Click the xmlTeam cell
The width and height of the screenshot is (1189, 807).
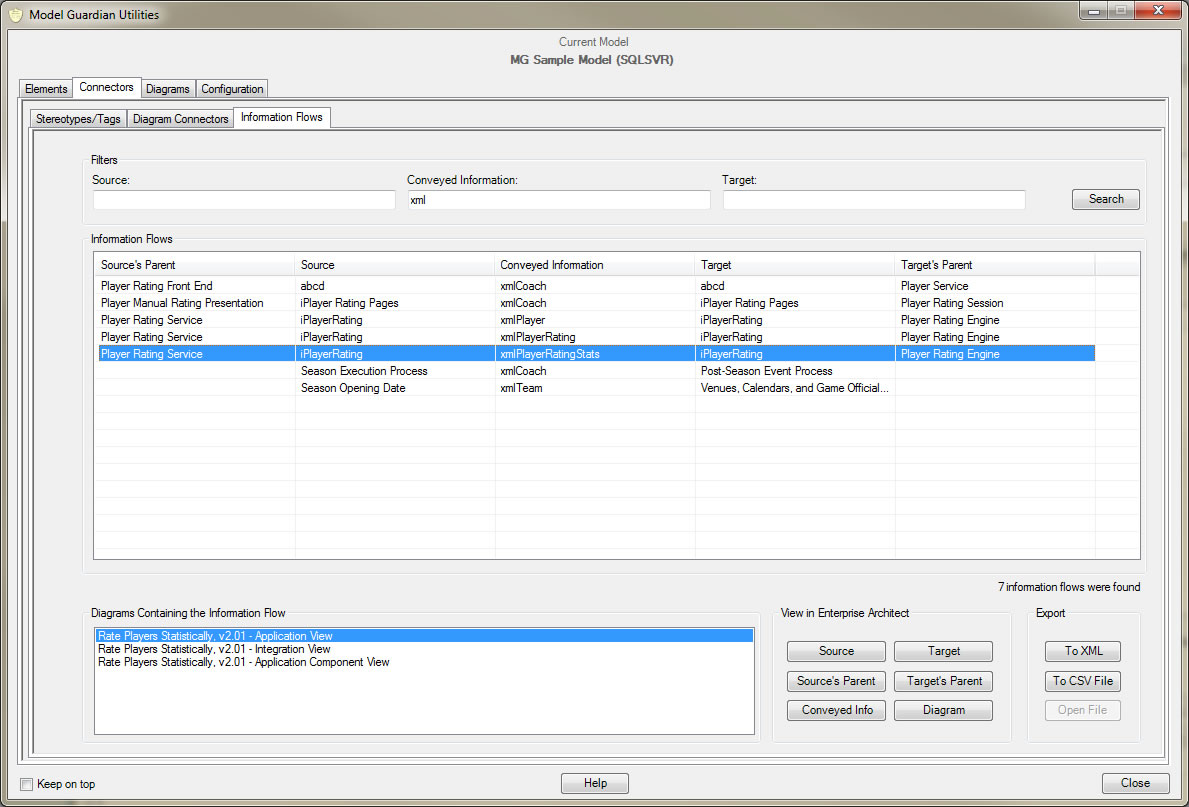click(595, 388)
